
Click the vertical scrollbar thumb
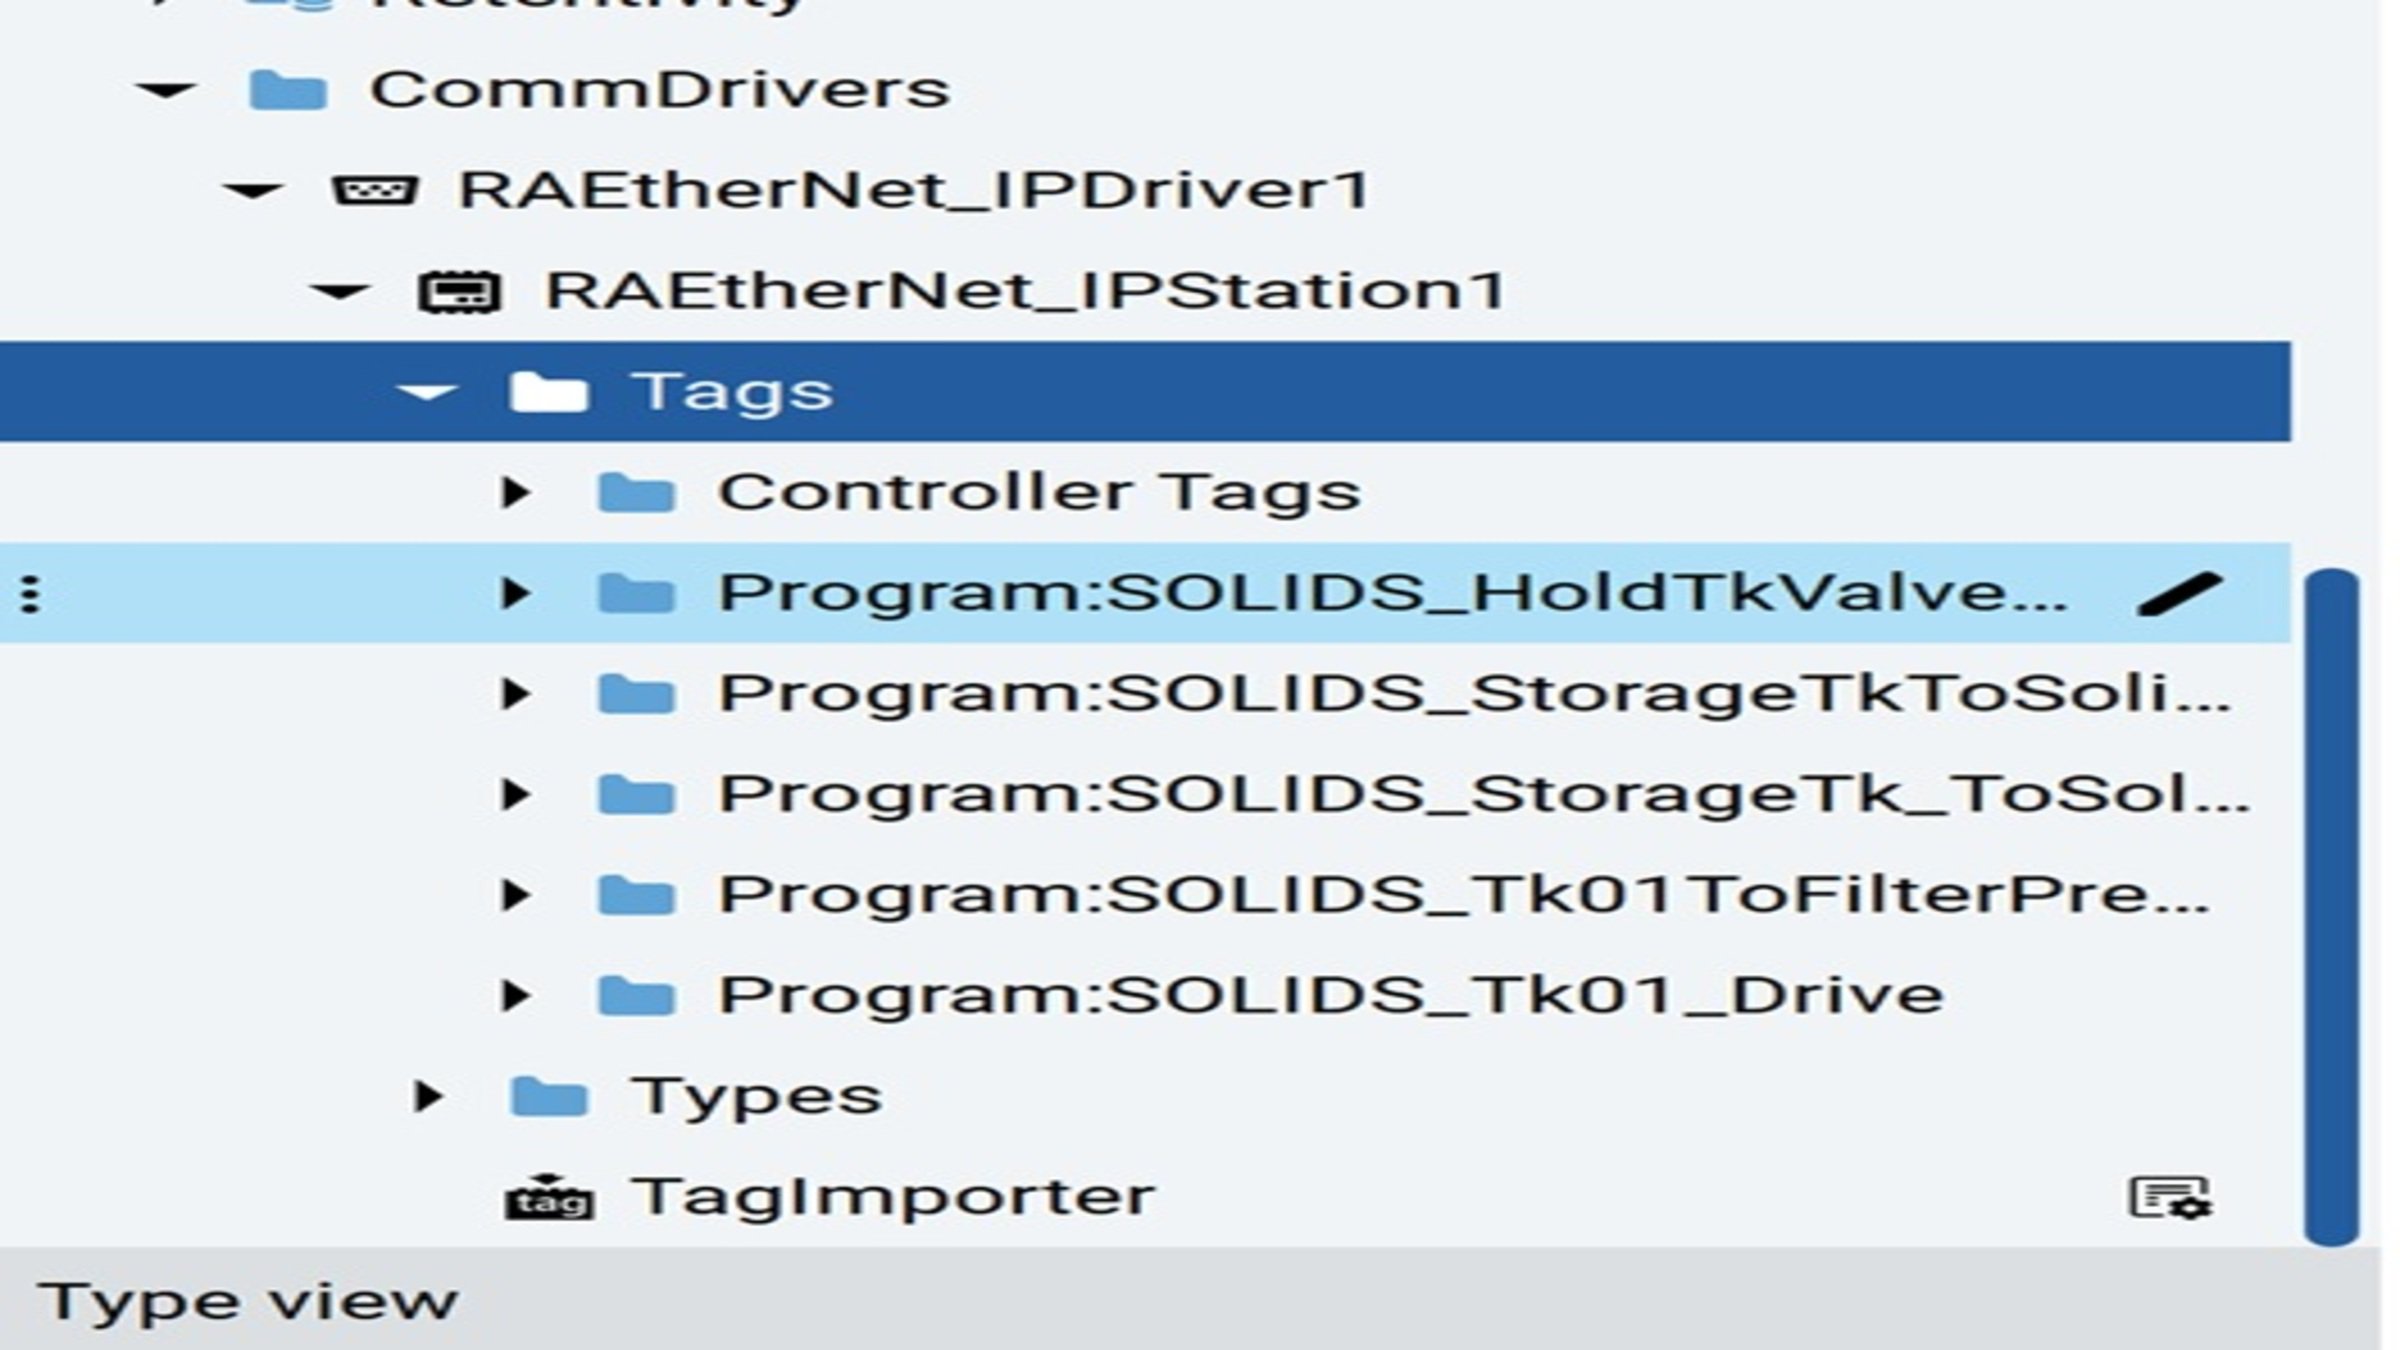(x=2332, y=907)
